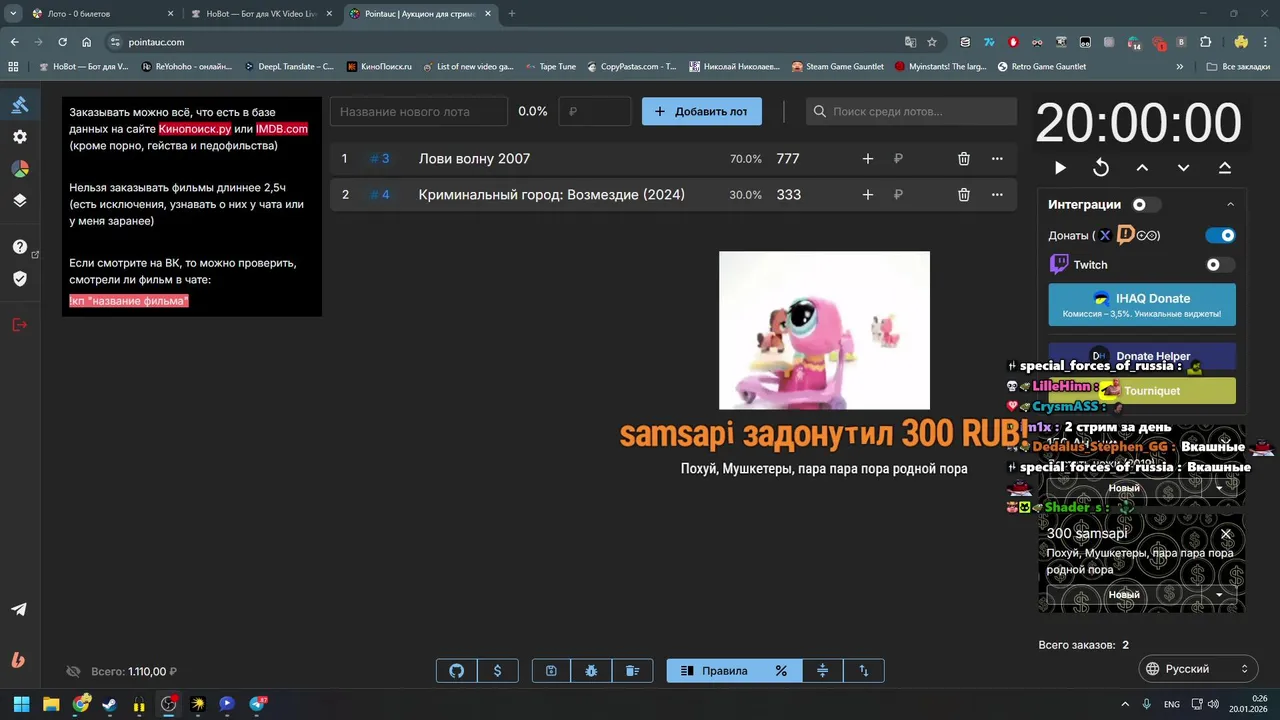Collapse the Интеграции panel chevron
The height and width of the screenshot is (720, 1280).
(x=1230, y=205)
